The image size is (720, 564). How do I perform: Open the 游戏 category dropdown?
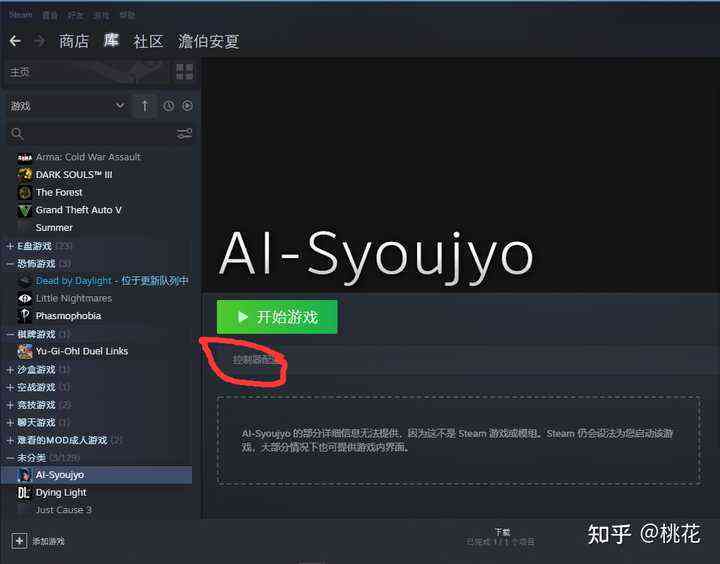(x=68, y=106)
